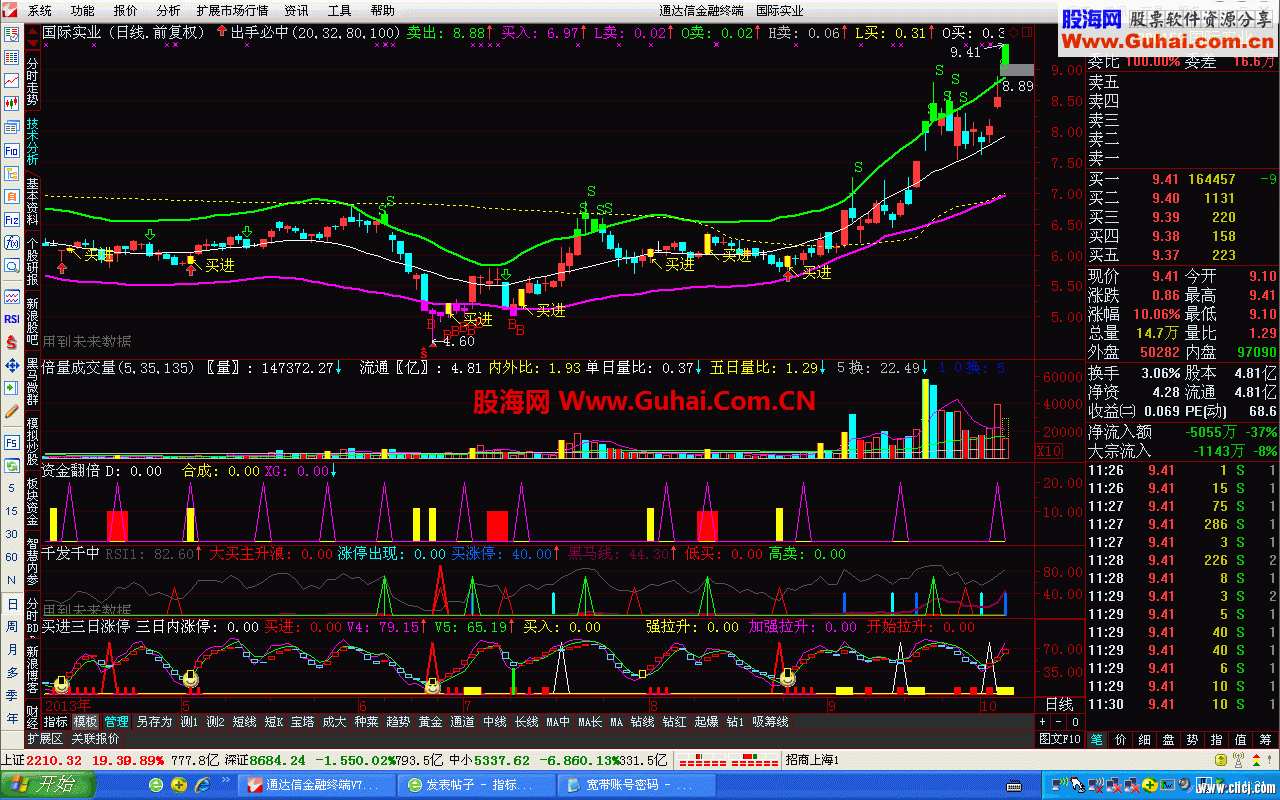1280x800 pixels.
Task: Click the F5 sidebar icon
Action: 11,442
